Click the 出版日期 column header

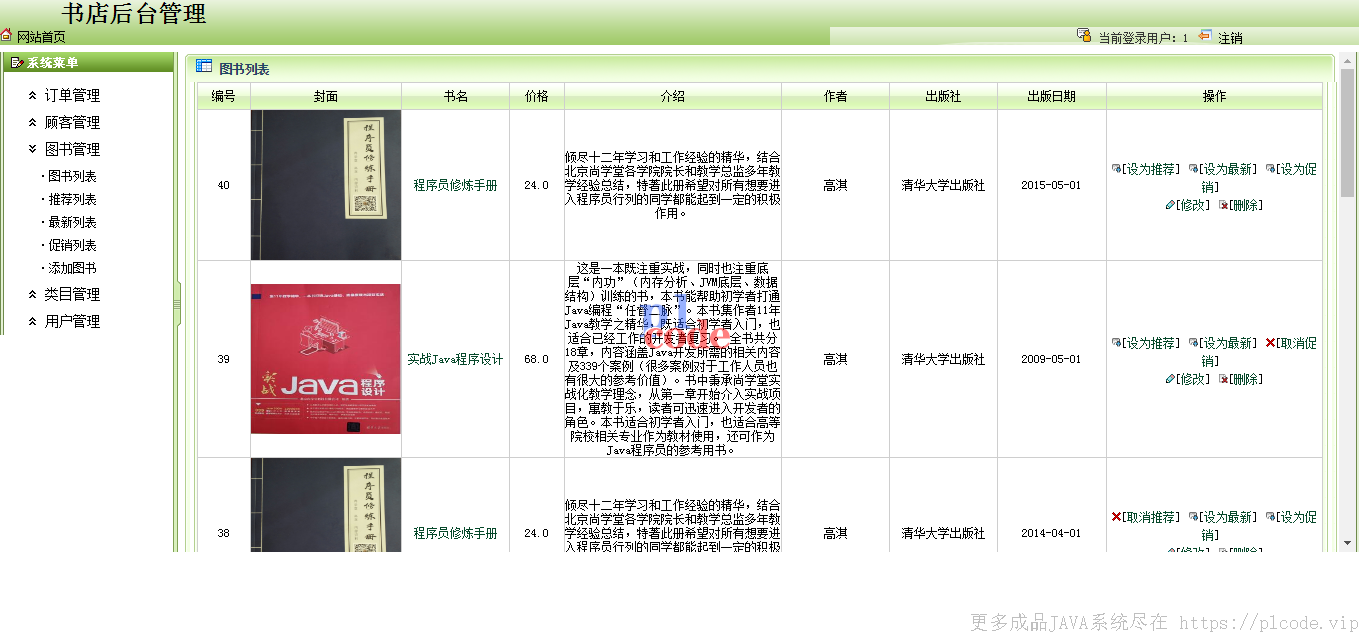pyautogui.click(x=1052, y=96)
